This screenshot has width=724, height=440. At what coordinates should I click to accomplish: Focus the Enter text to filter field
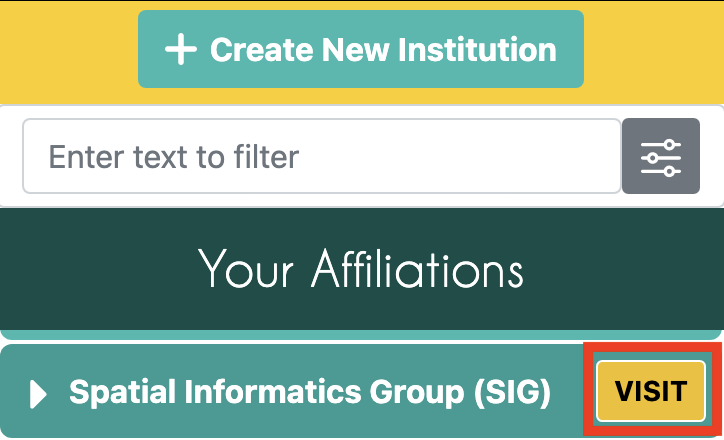click(x=321, y=157)
